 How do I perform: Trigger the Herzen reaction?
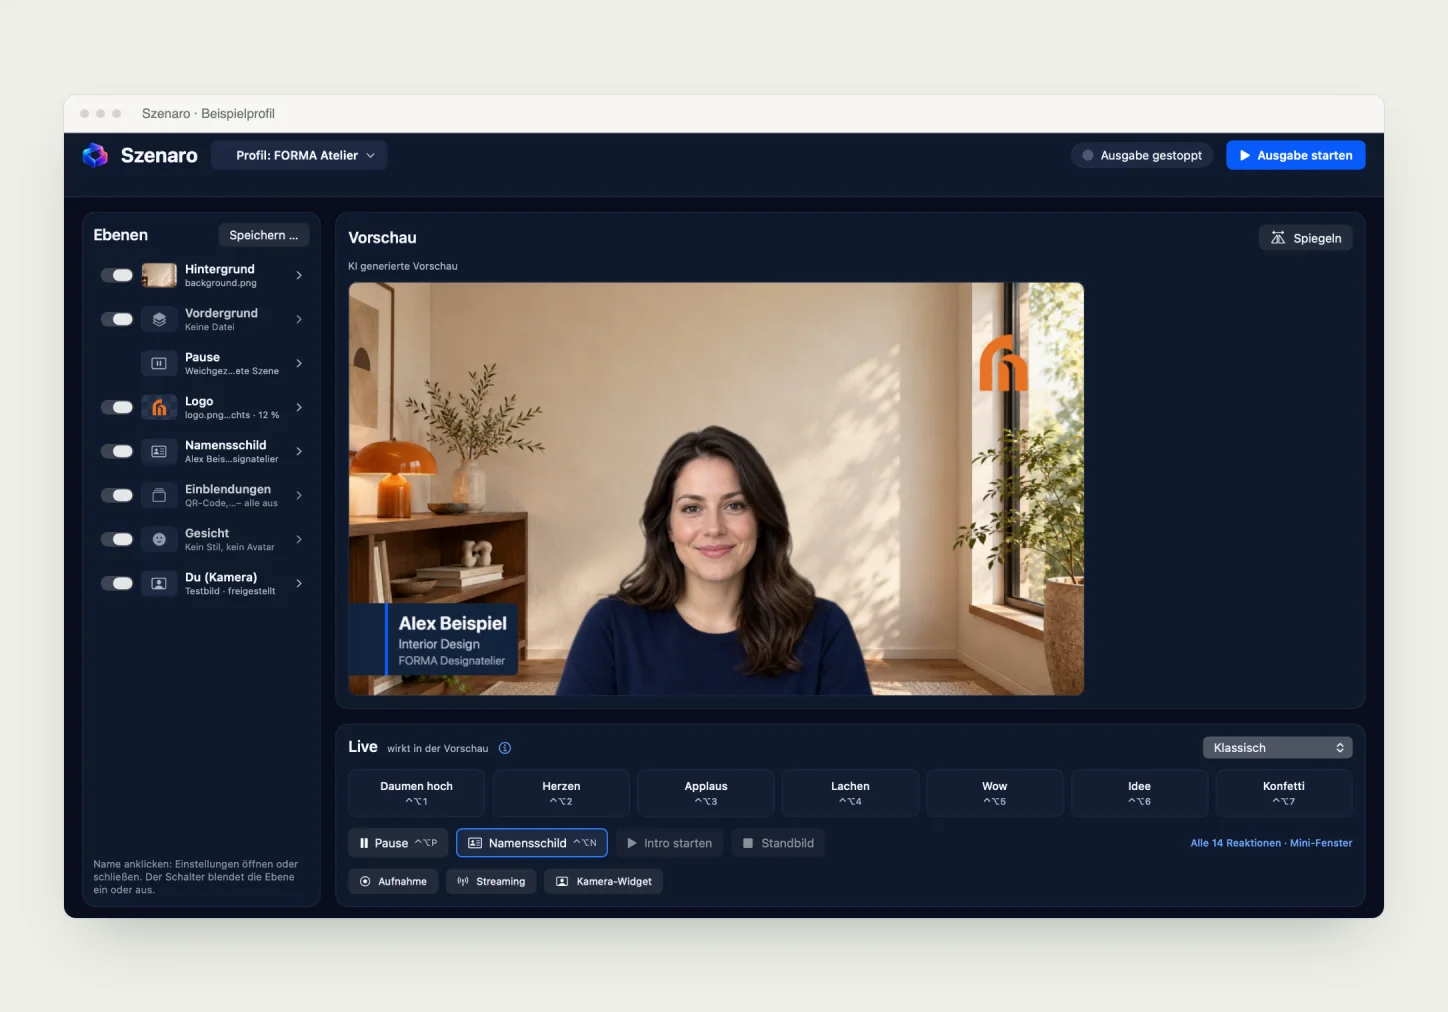click(x=561, y=793)
